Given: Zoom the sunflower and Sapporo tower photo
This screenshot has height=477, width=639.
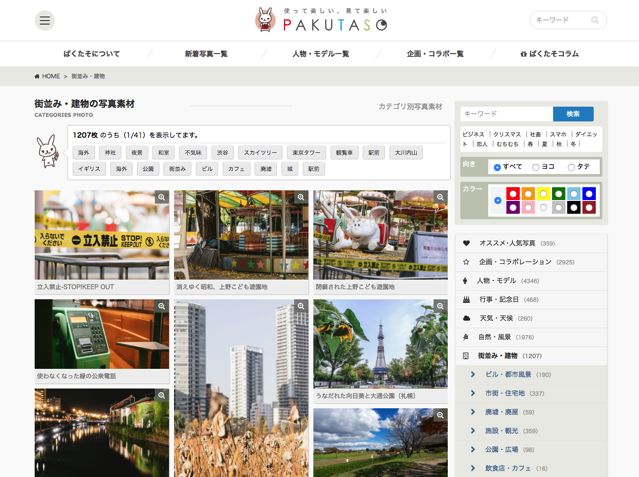Looking at the screenshot, I should (440, 306).
